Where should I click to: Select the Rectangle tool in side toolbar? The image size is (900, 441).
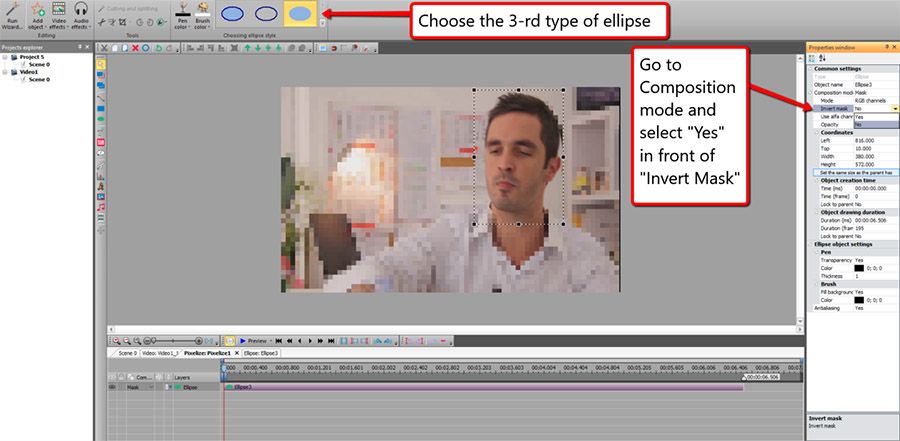tap(101, 108)
